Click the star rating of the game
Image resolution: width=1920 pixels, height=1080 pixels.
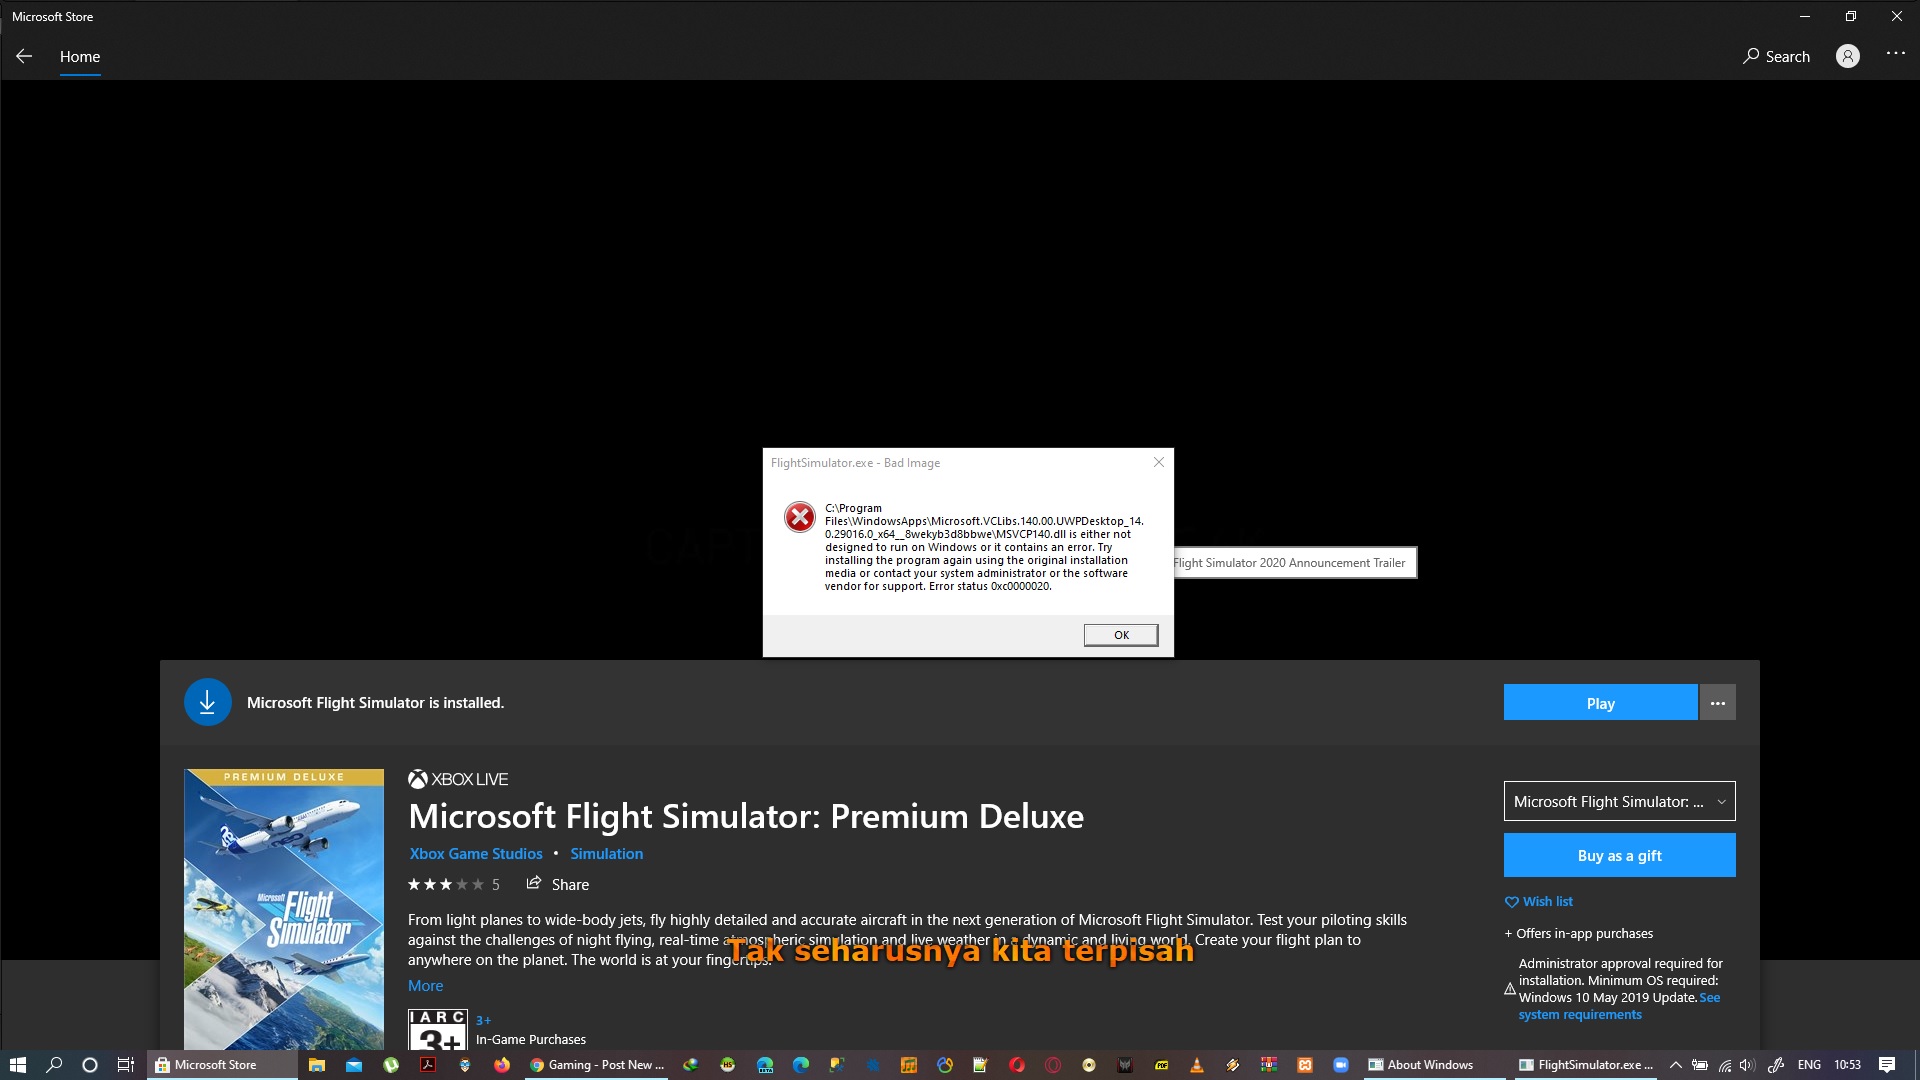click(446, 885)
